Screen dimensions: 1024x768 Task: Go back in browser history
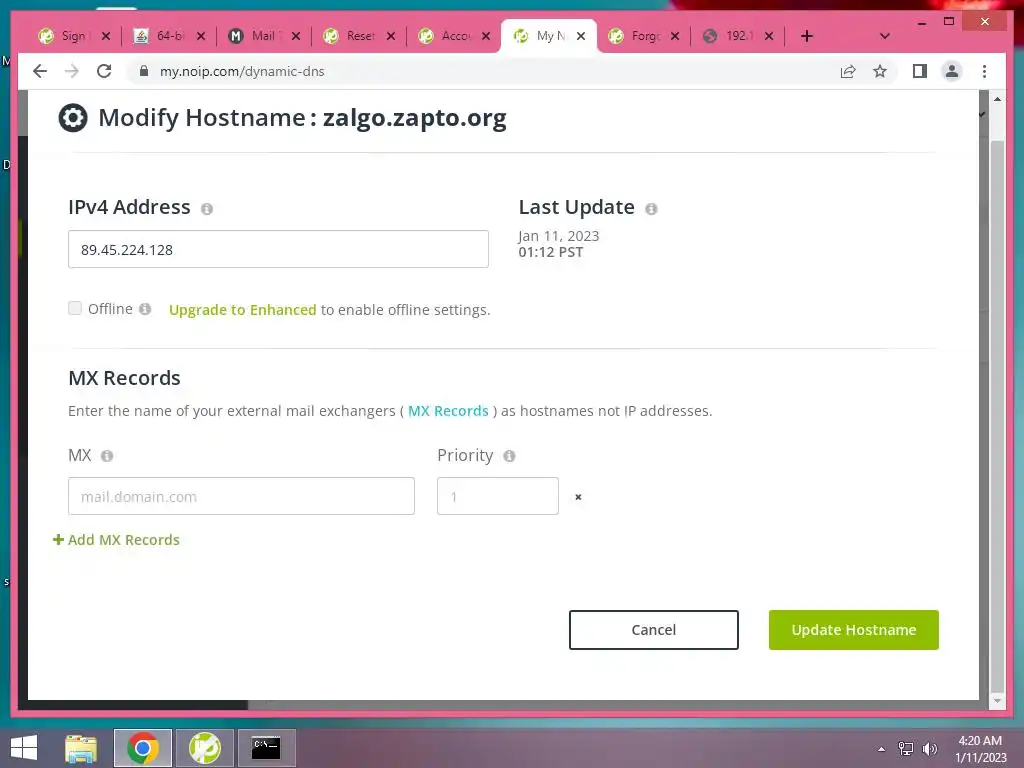[40, 71]
